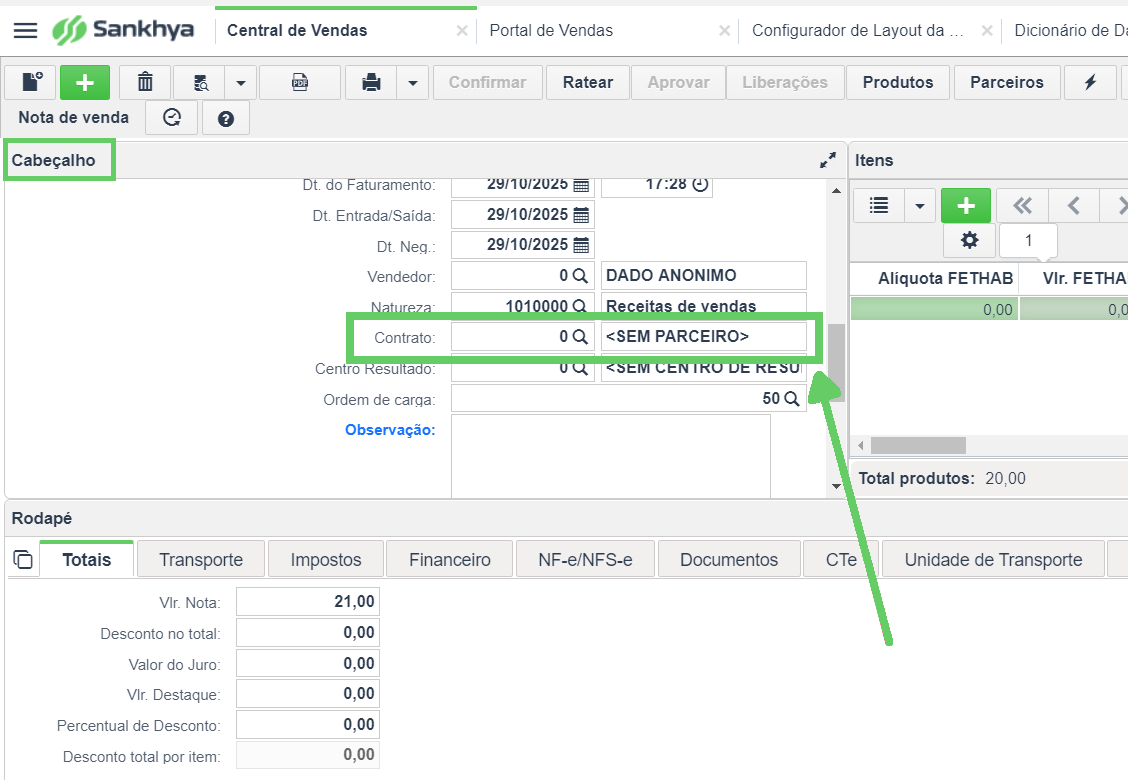1128x780 pixels.
Task: Open calendar for Dt. Neg. field
Action: [581, 245]
